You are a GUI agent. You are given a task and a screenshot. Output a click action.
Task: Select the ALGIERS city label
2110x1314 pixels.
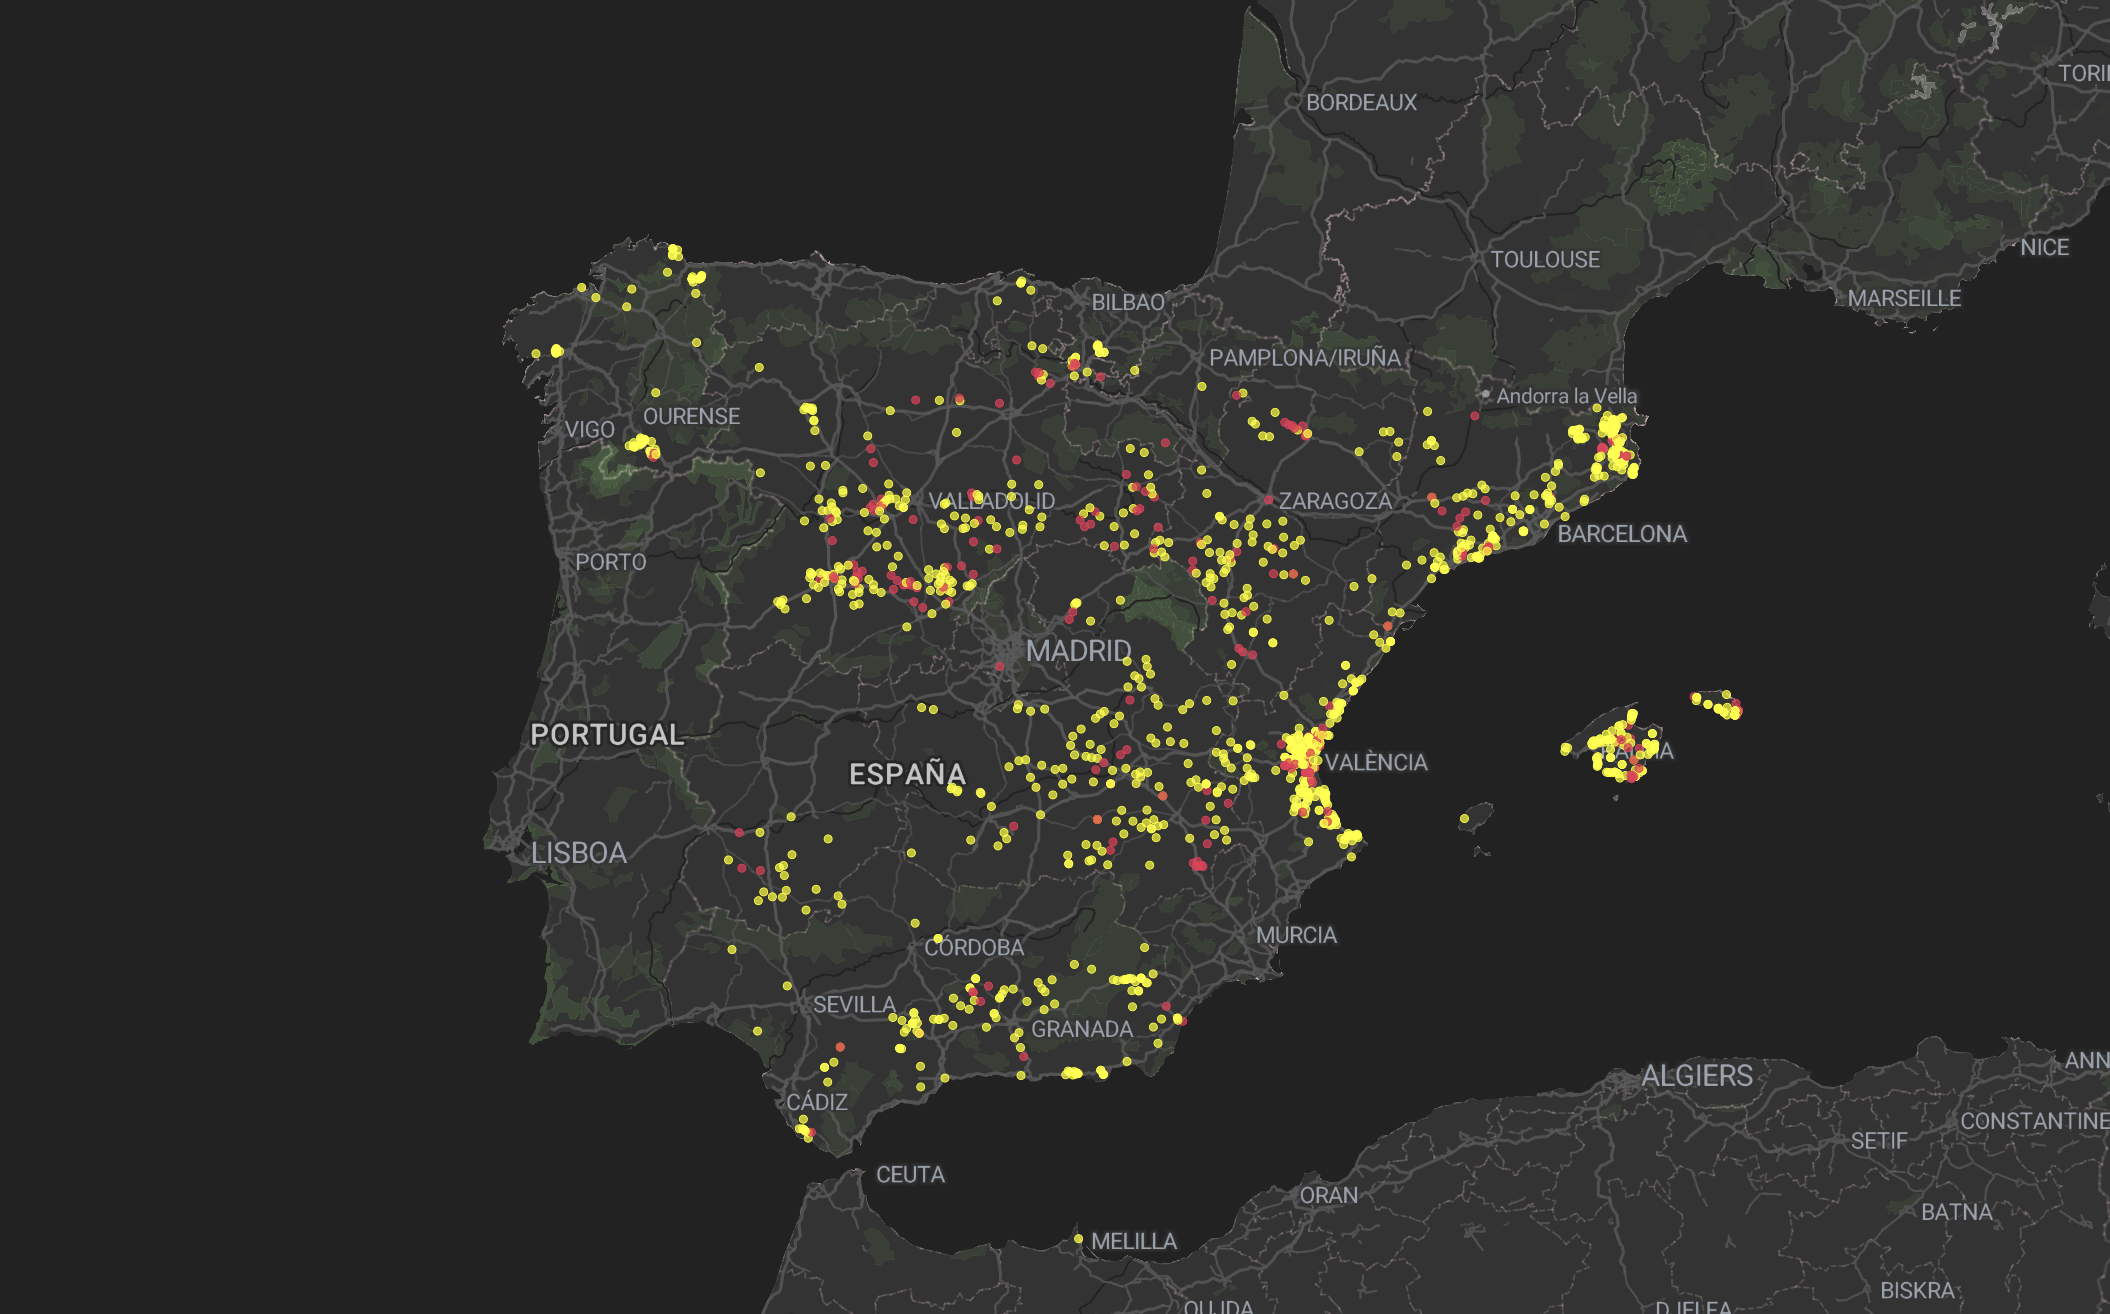tap(1696, 1076)
